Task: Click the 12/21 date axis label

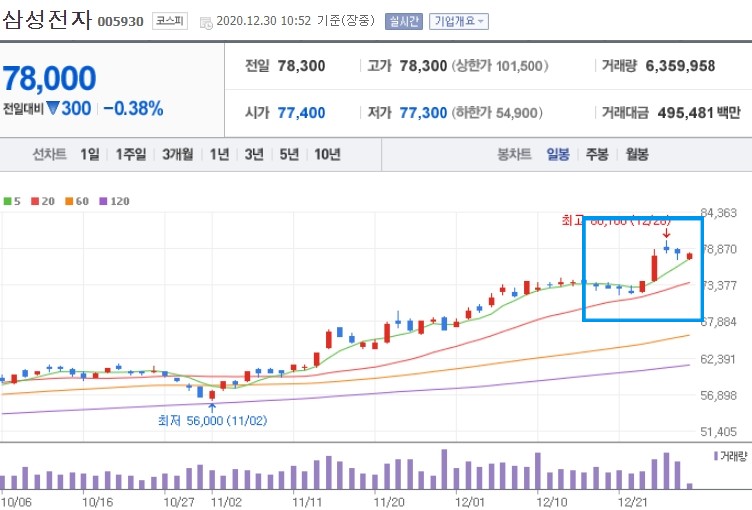Action: click(633, 503)
